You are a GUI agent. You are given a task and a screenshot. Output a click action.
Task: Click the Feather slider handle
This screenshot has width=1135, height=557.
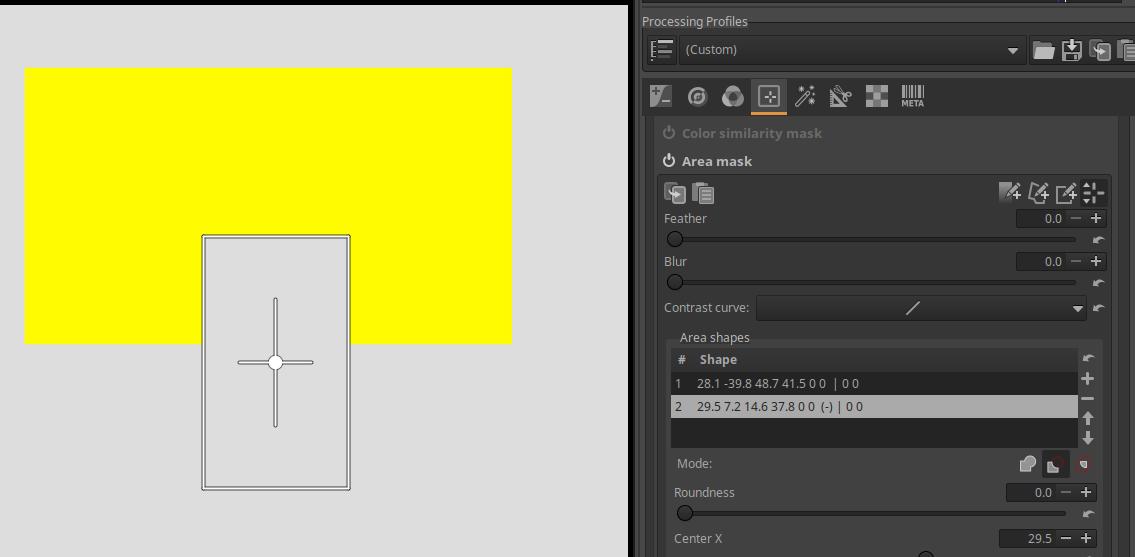[x=675, y=239]
